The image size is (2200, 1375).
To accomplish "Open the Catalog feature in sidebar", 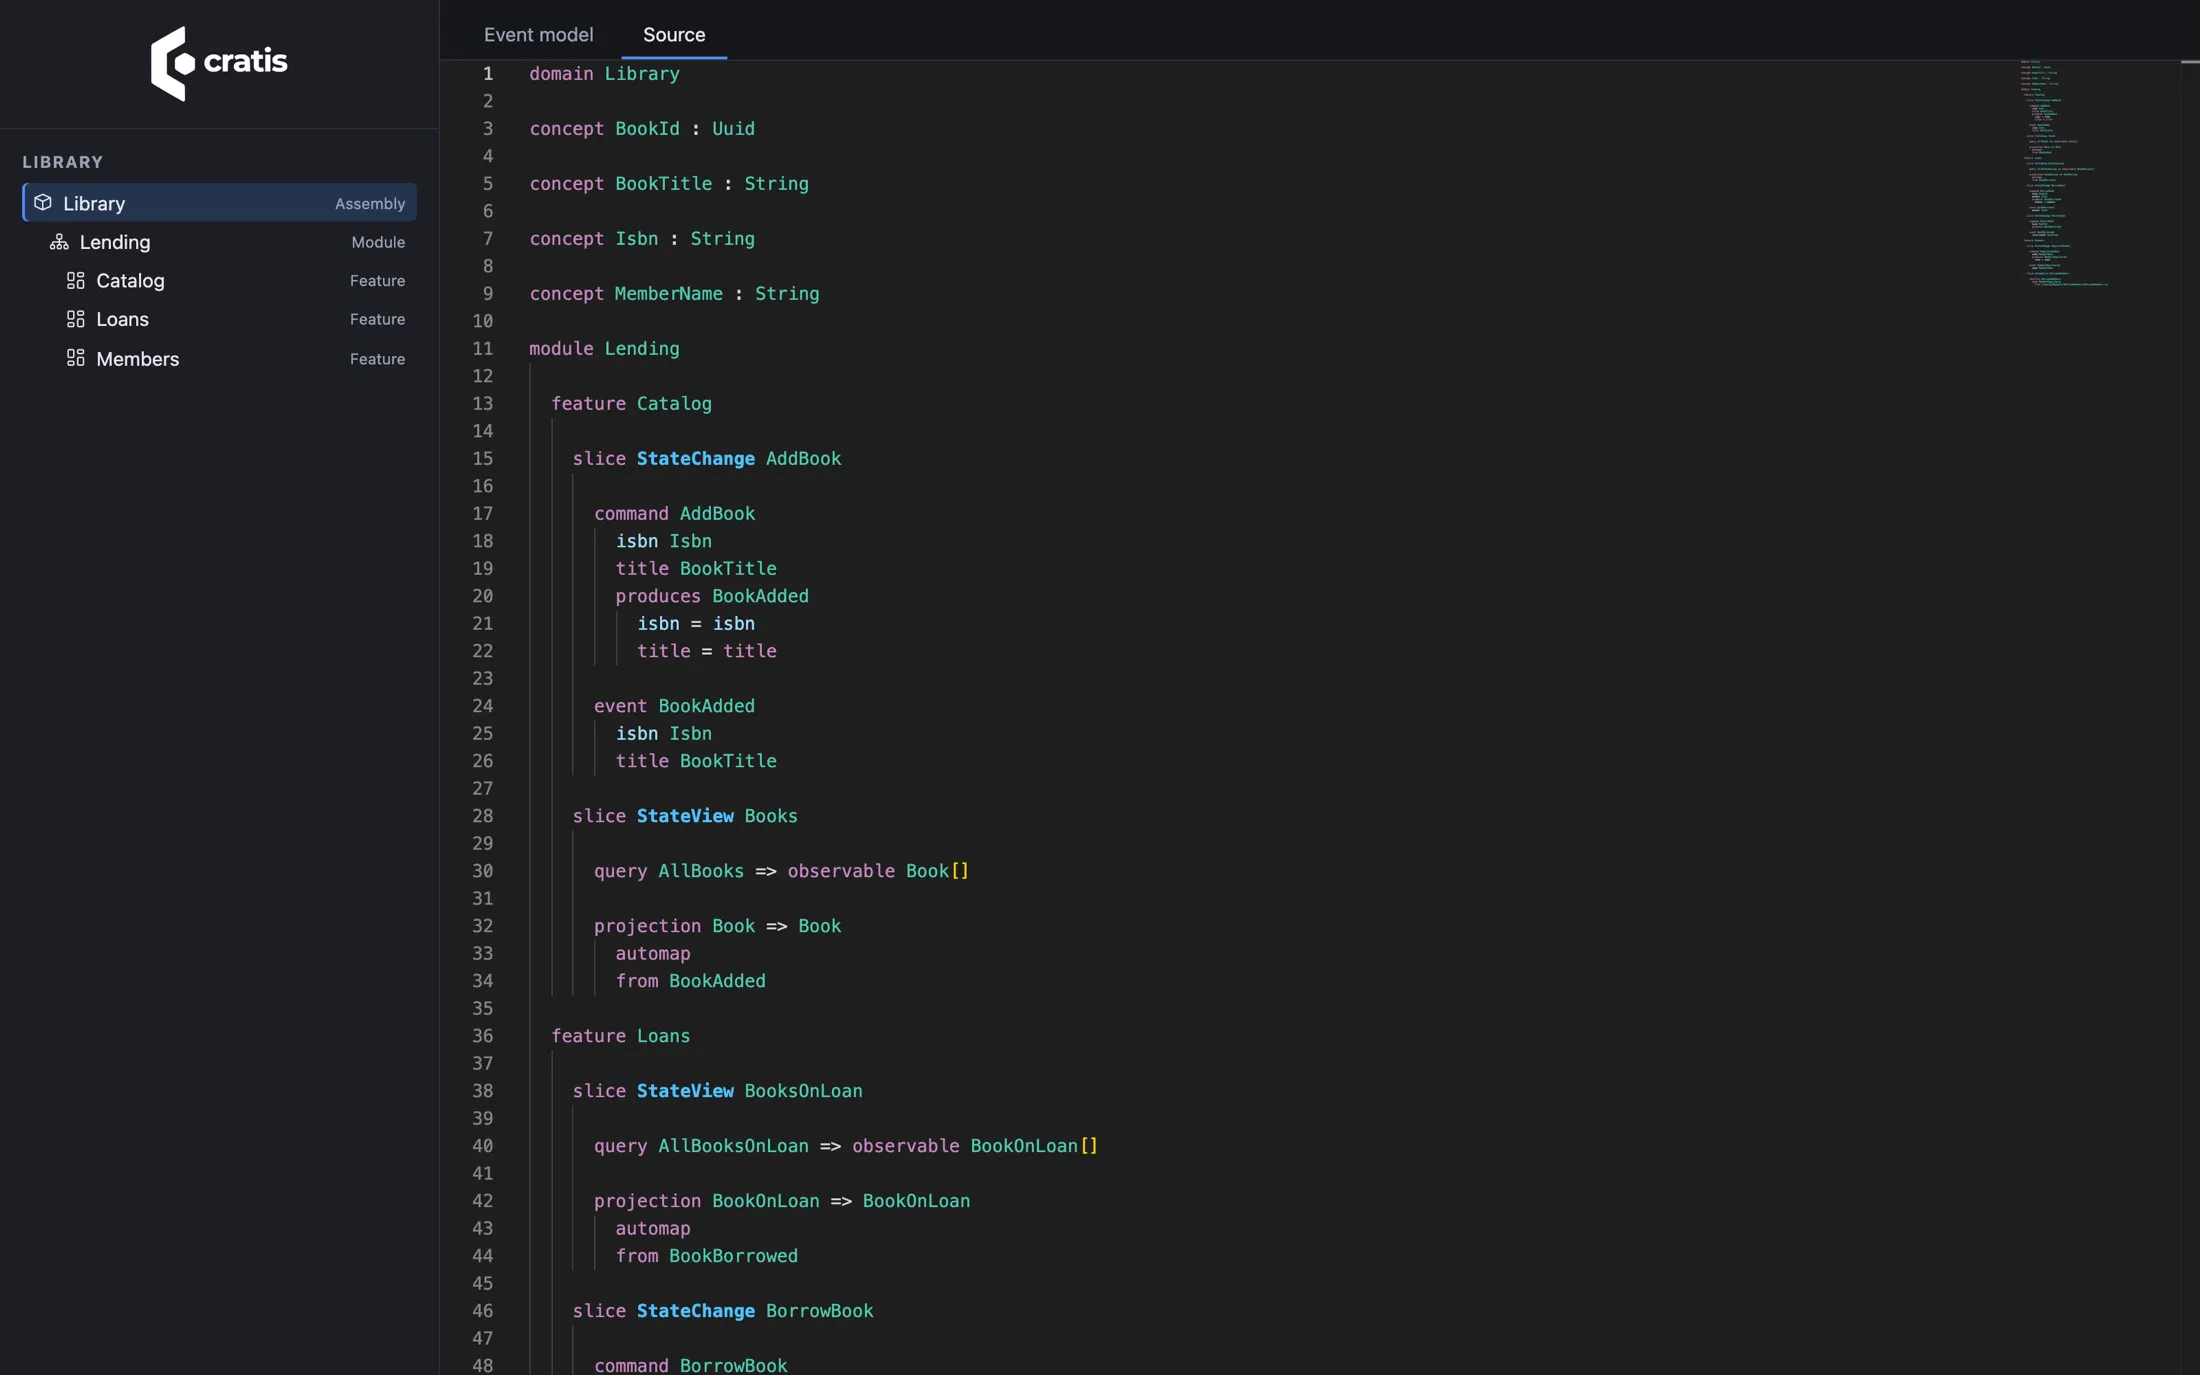I will (220, 281).
